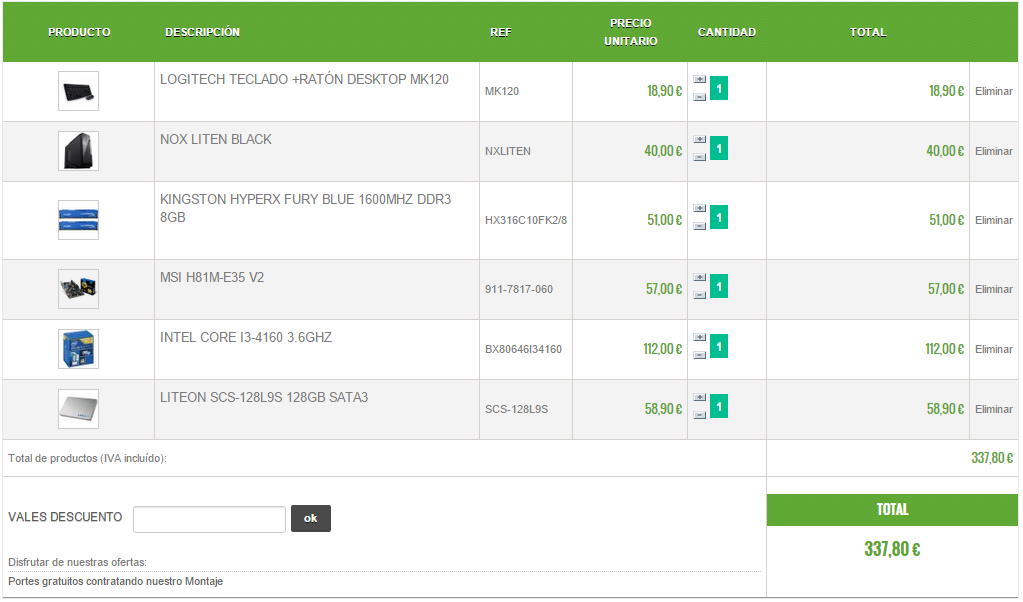Click 'Total de productos (IVA incluído)' label
The width and height of the screenshot is (1023, 602).
click(x=87, y=459)
